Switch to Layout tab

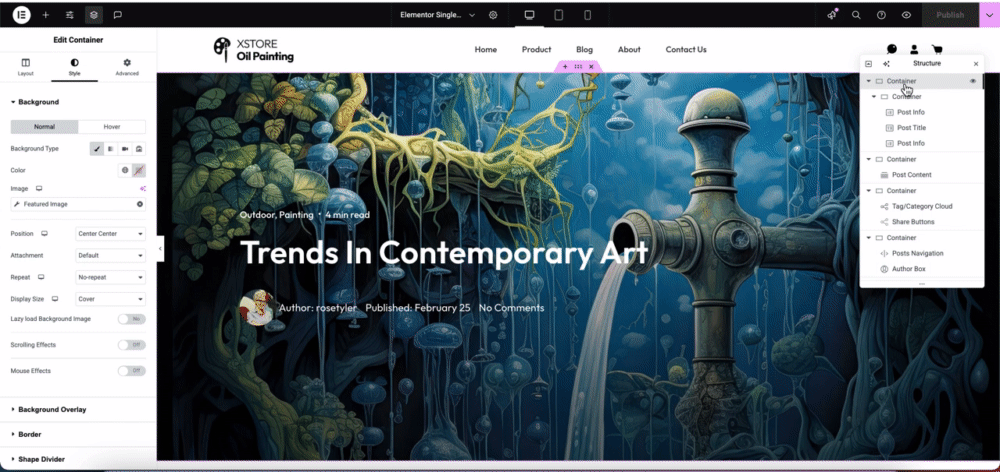[26, 67]
